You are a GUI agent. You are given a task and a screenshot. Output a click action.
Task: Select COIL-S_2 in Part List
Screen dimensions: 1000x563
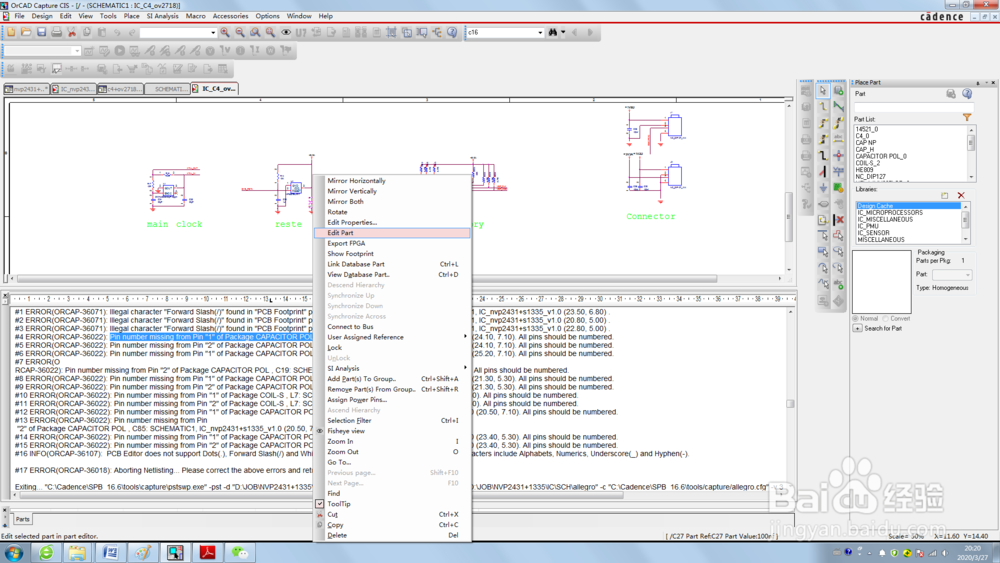pos(869,163)
